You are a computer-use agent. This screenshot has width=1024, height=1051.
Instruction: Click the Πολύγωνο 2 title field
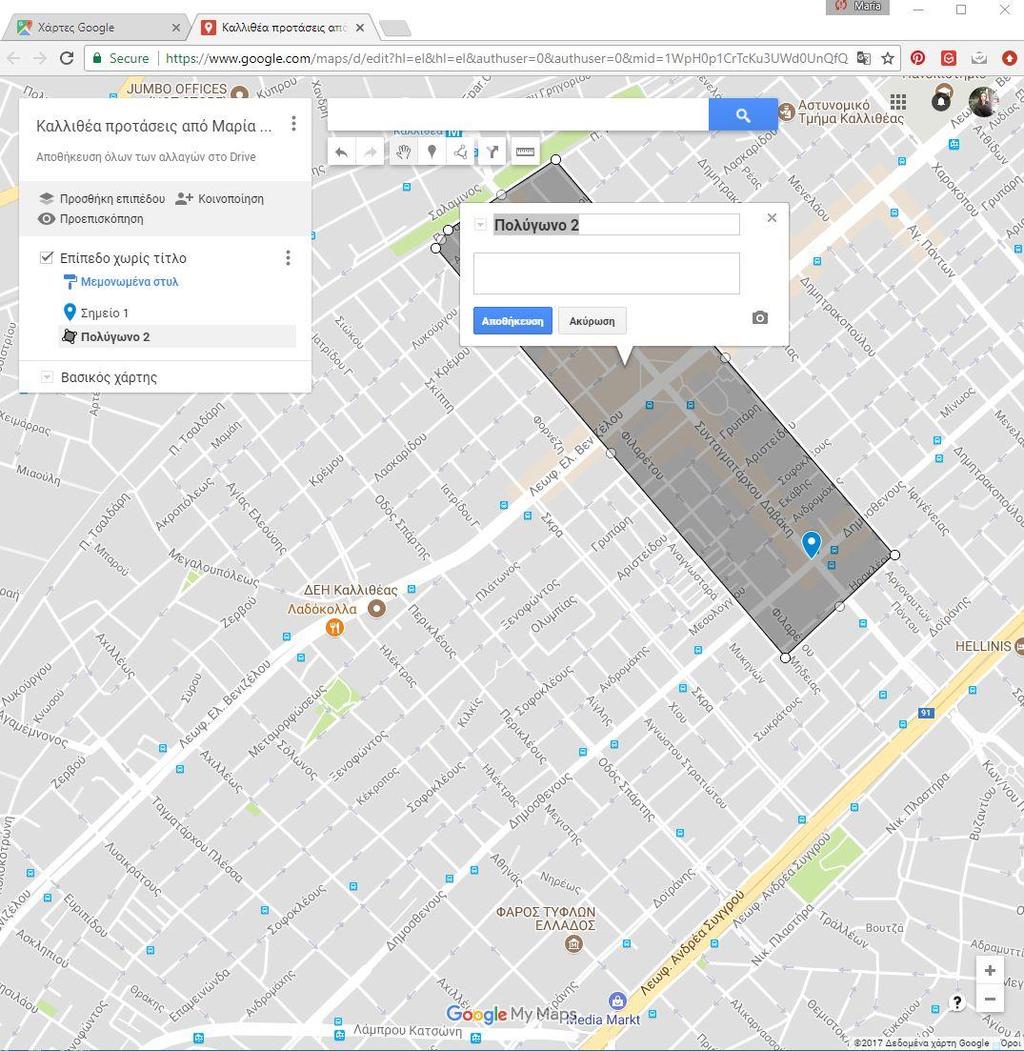[616, 225]
